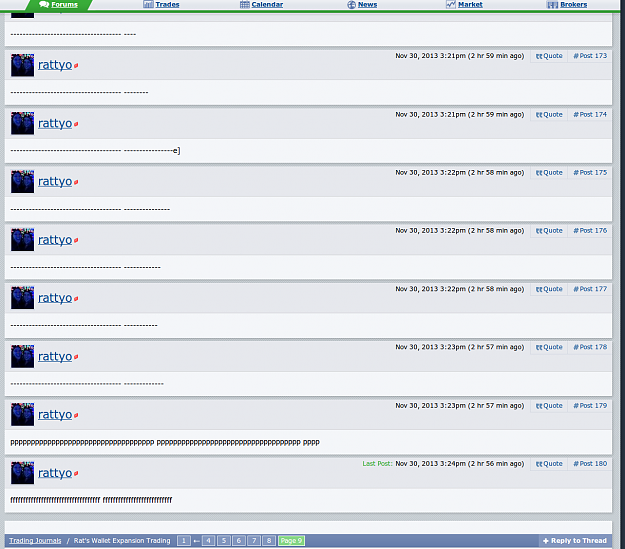Click rattyo avatar on post 173
The height and width of the screenshot is (549, 625).
click(x=22, y=65)
